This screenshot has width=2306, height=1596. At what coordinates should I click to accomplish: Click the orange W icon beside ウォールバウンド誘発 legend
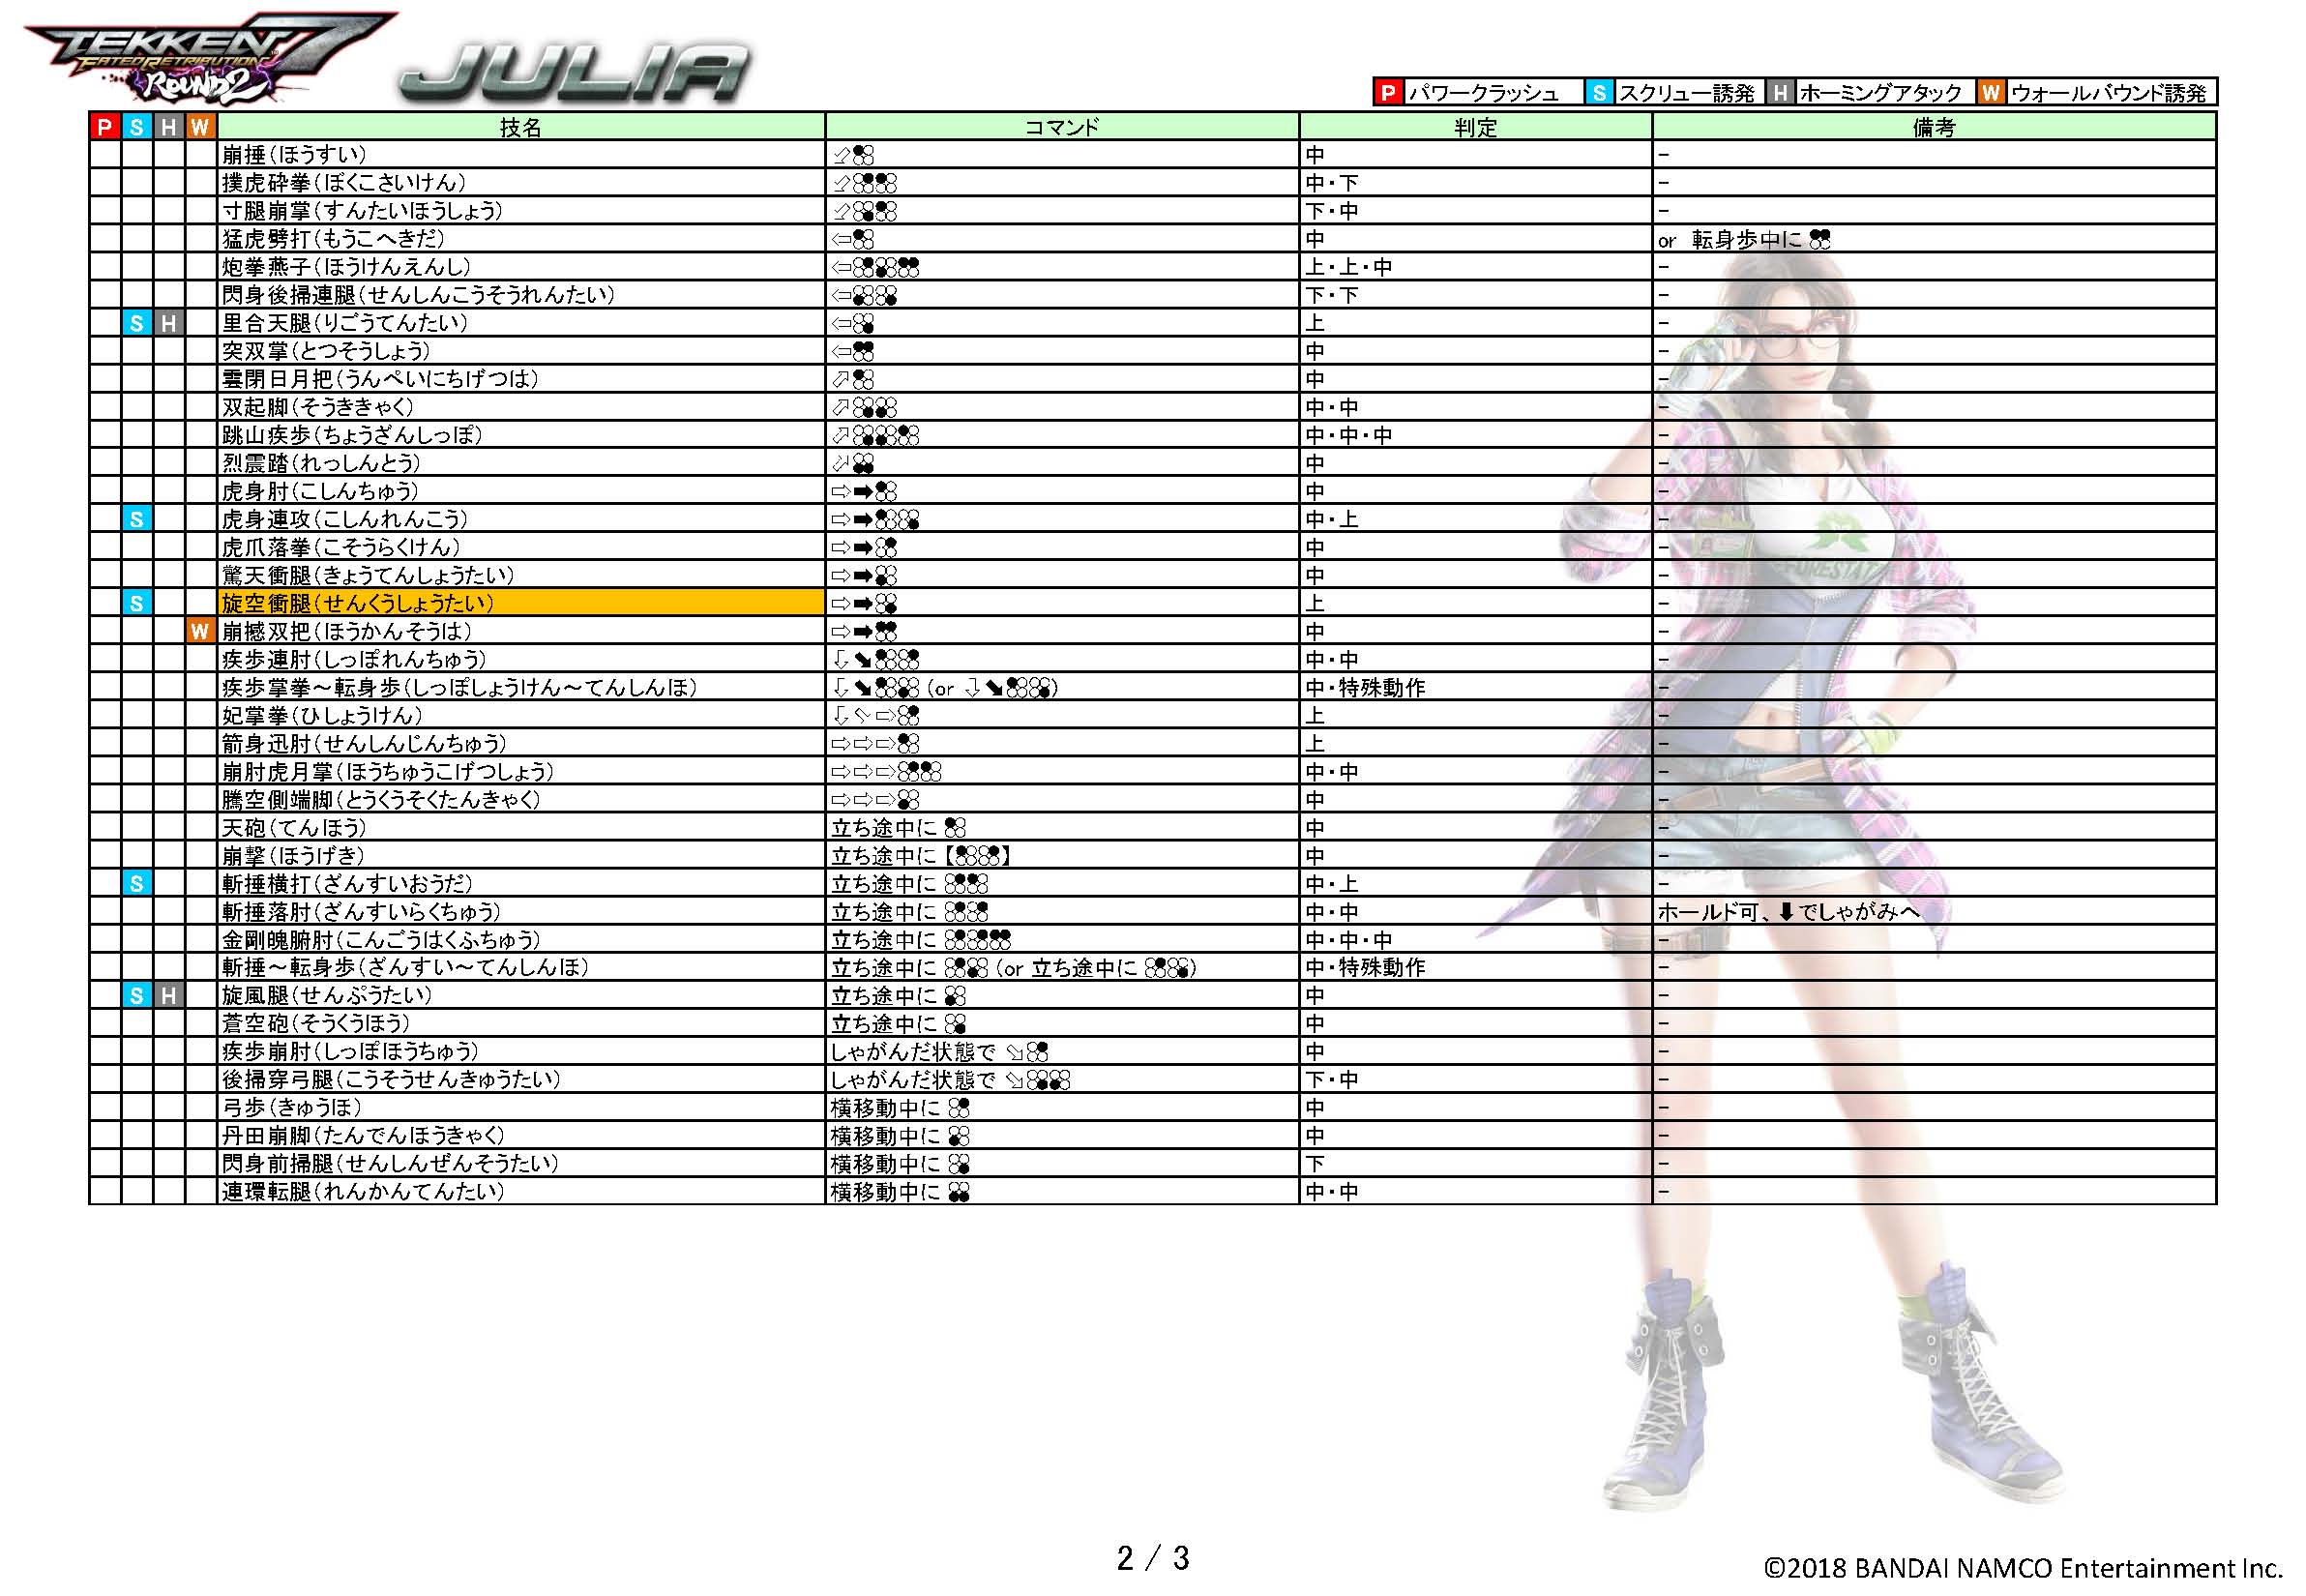1990,93
